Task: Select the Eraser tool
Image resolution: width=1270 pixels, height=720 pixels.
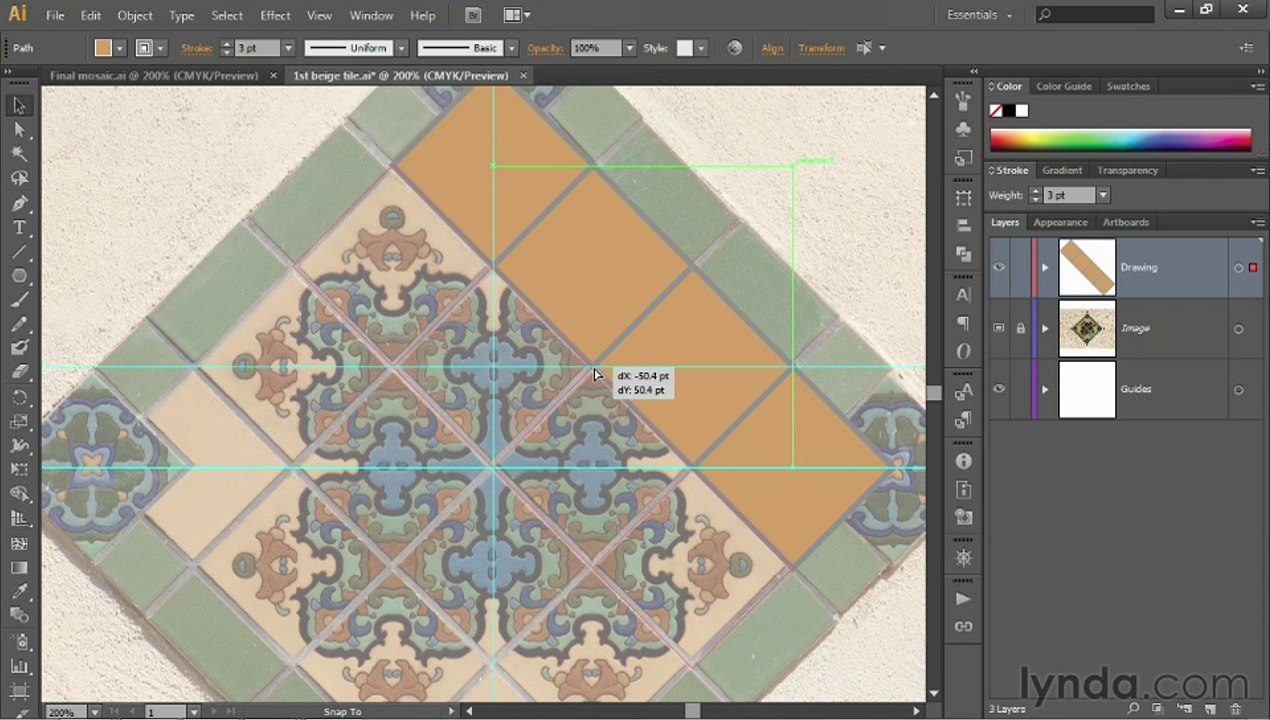Action: click(x=19, y=372)
